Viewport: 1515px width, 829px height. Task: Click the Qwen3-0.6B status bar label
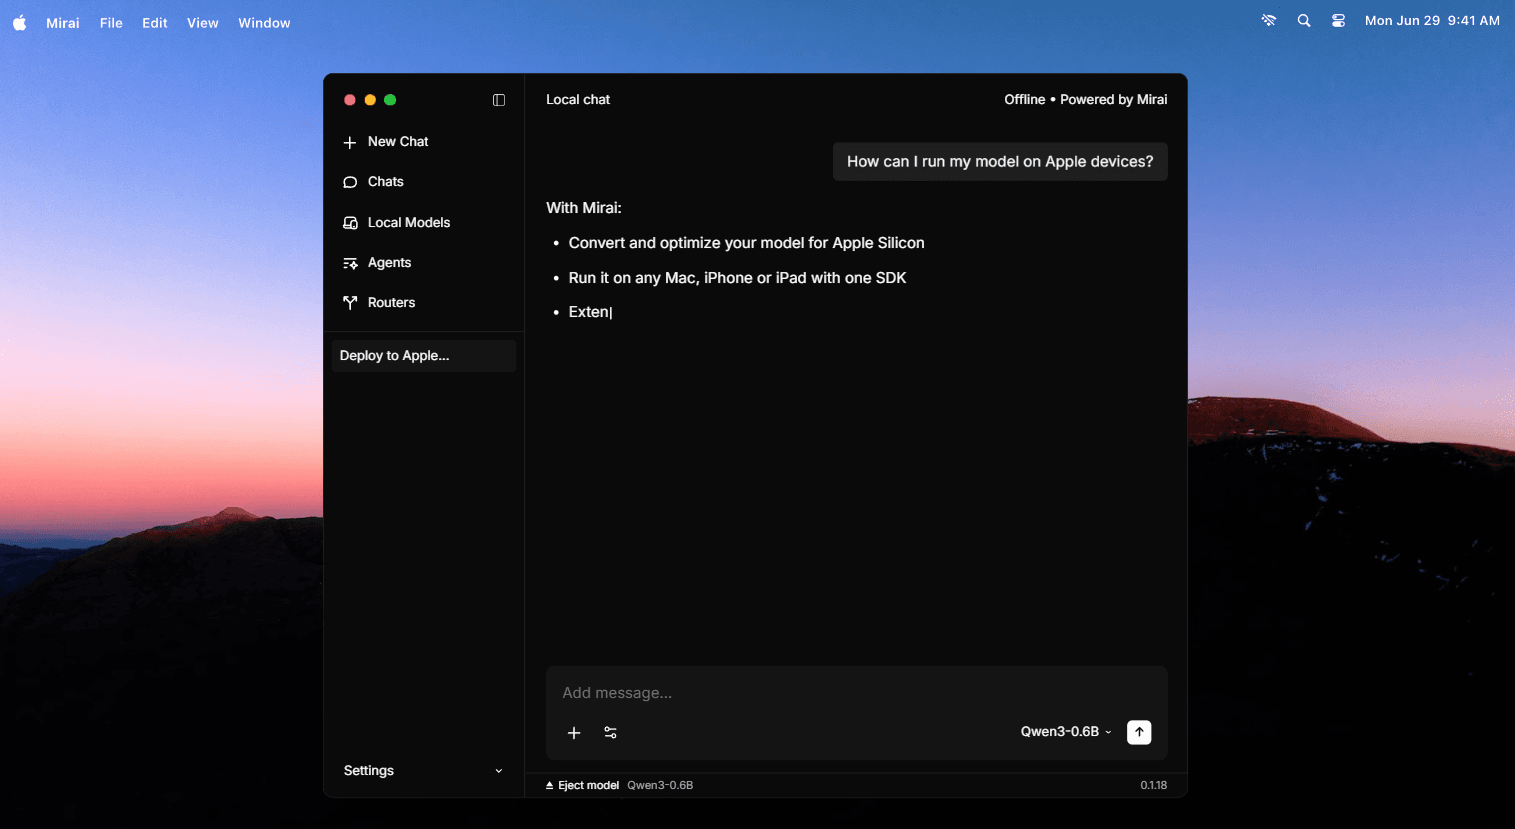click(660, 786)
